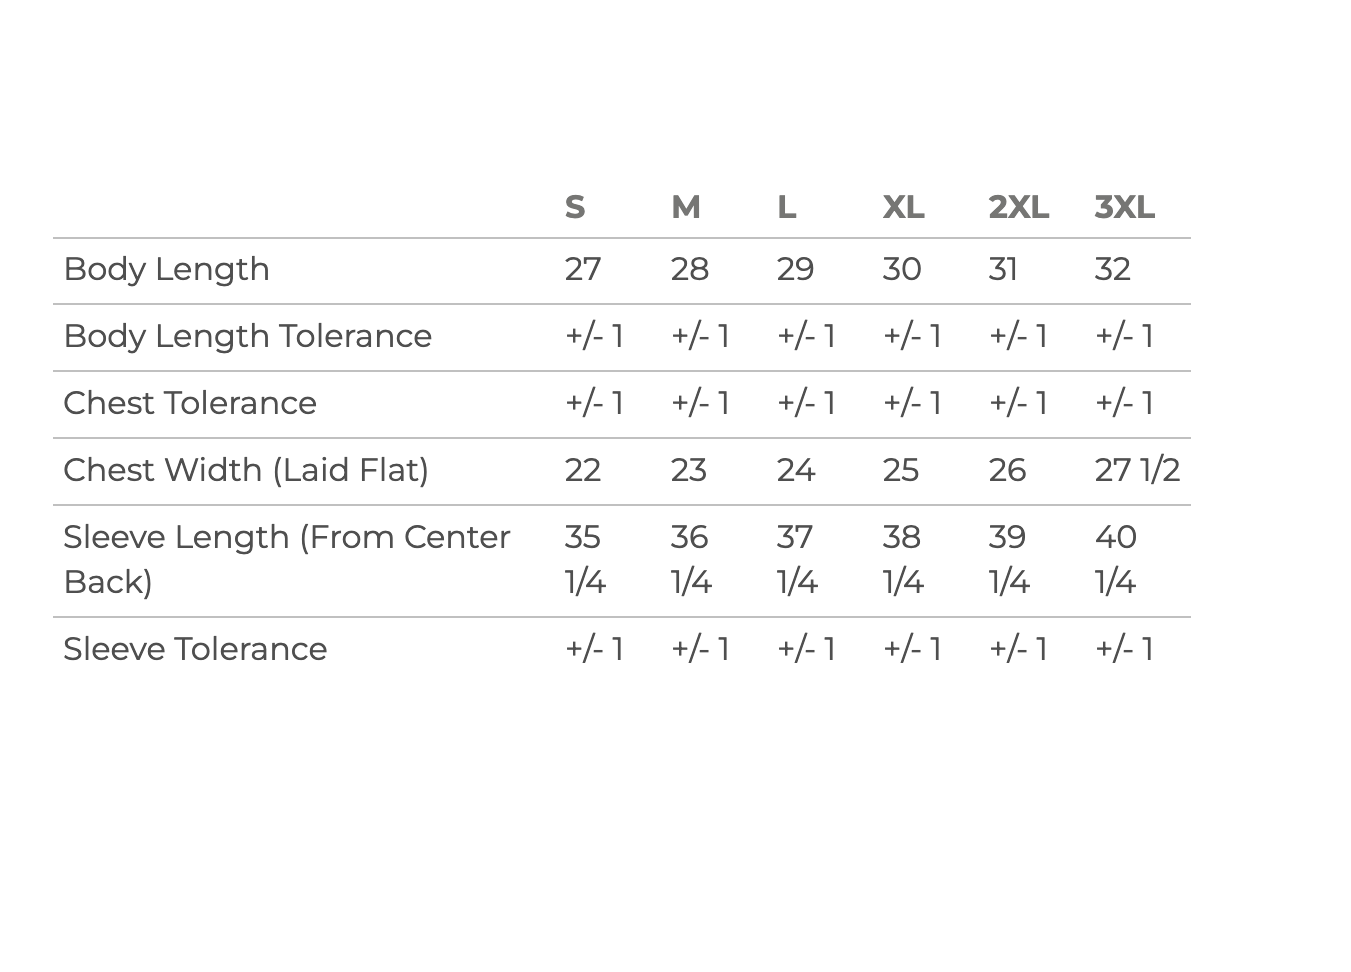
Task: Select the Sleeve Length value 35 1/4
Action: (x=585, y=559)
